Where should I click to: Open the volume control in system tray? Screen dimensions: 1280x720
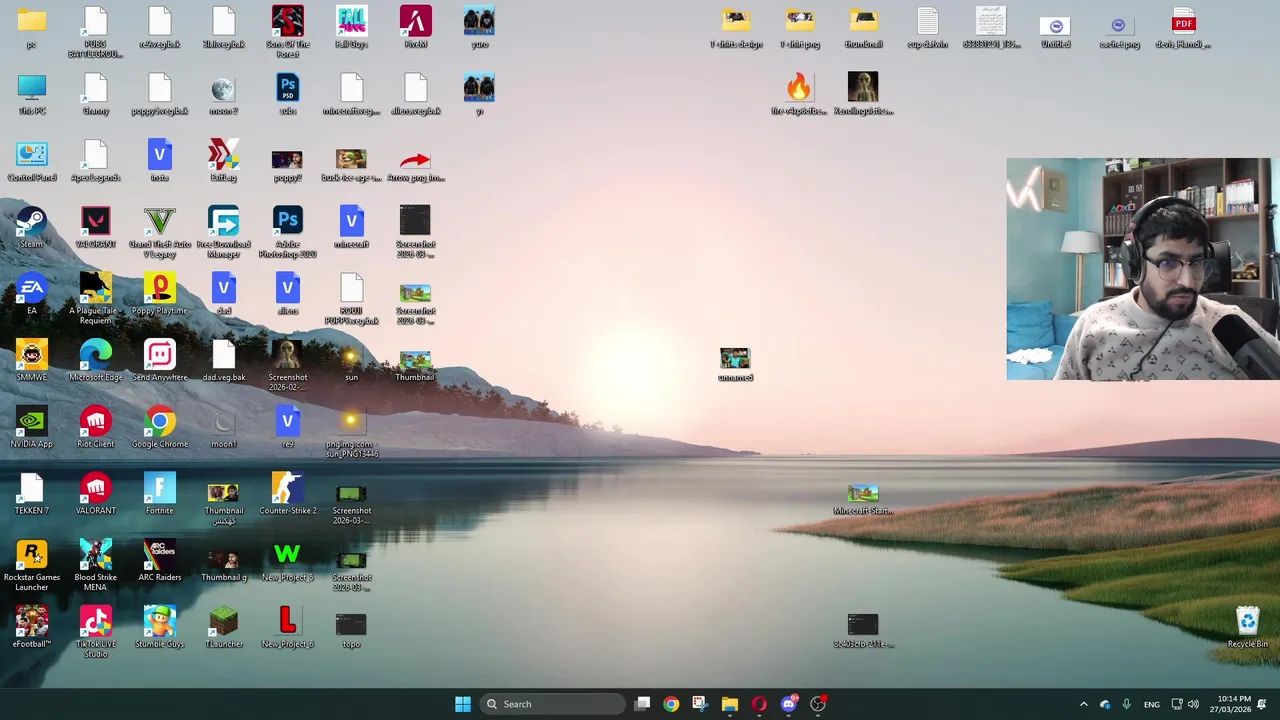click(1193, 704)
